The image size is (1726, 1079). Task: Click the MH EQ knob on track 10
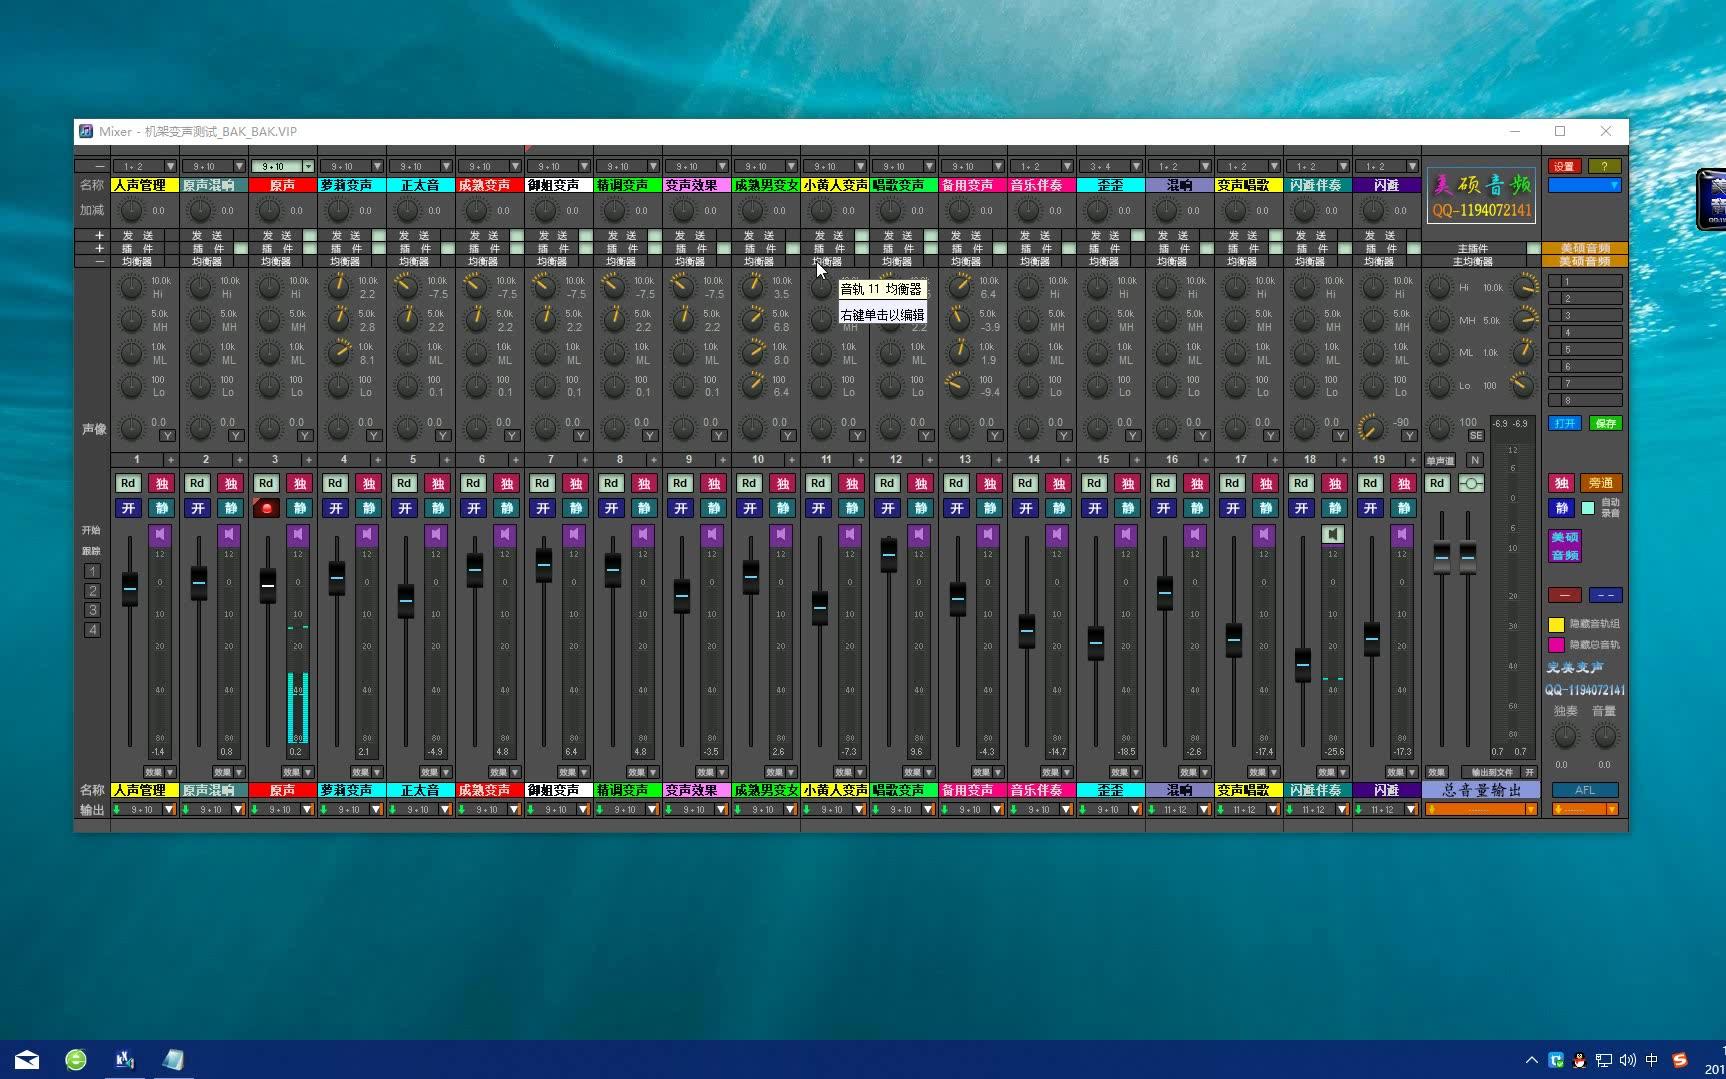click(753, 320)
